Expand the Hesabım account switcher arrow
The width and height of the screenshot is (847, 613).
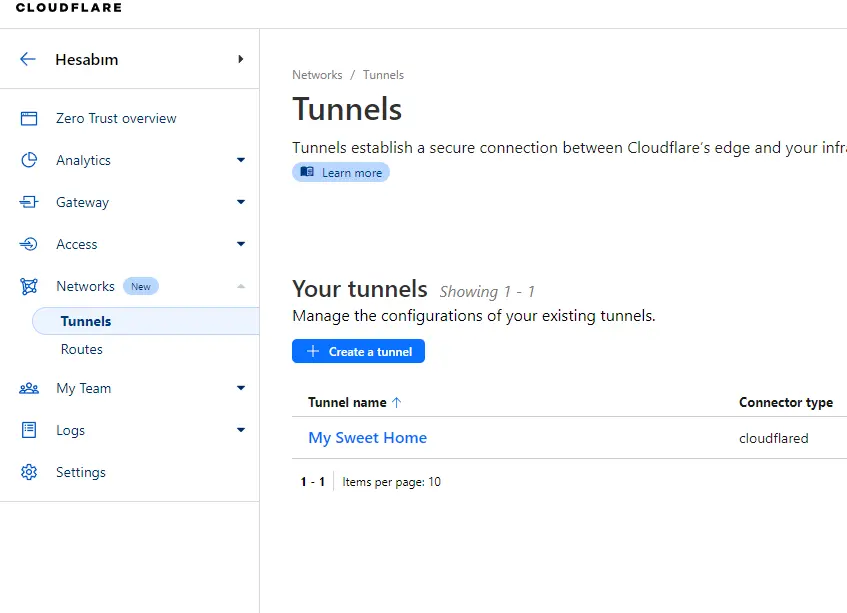coord(241,59)
